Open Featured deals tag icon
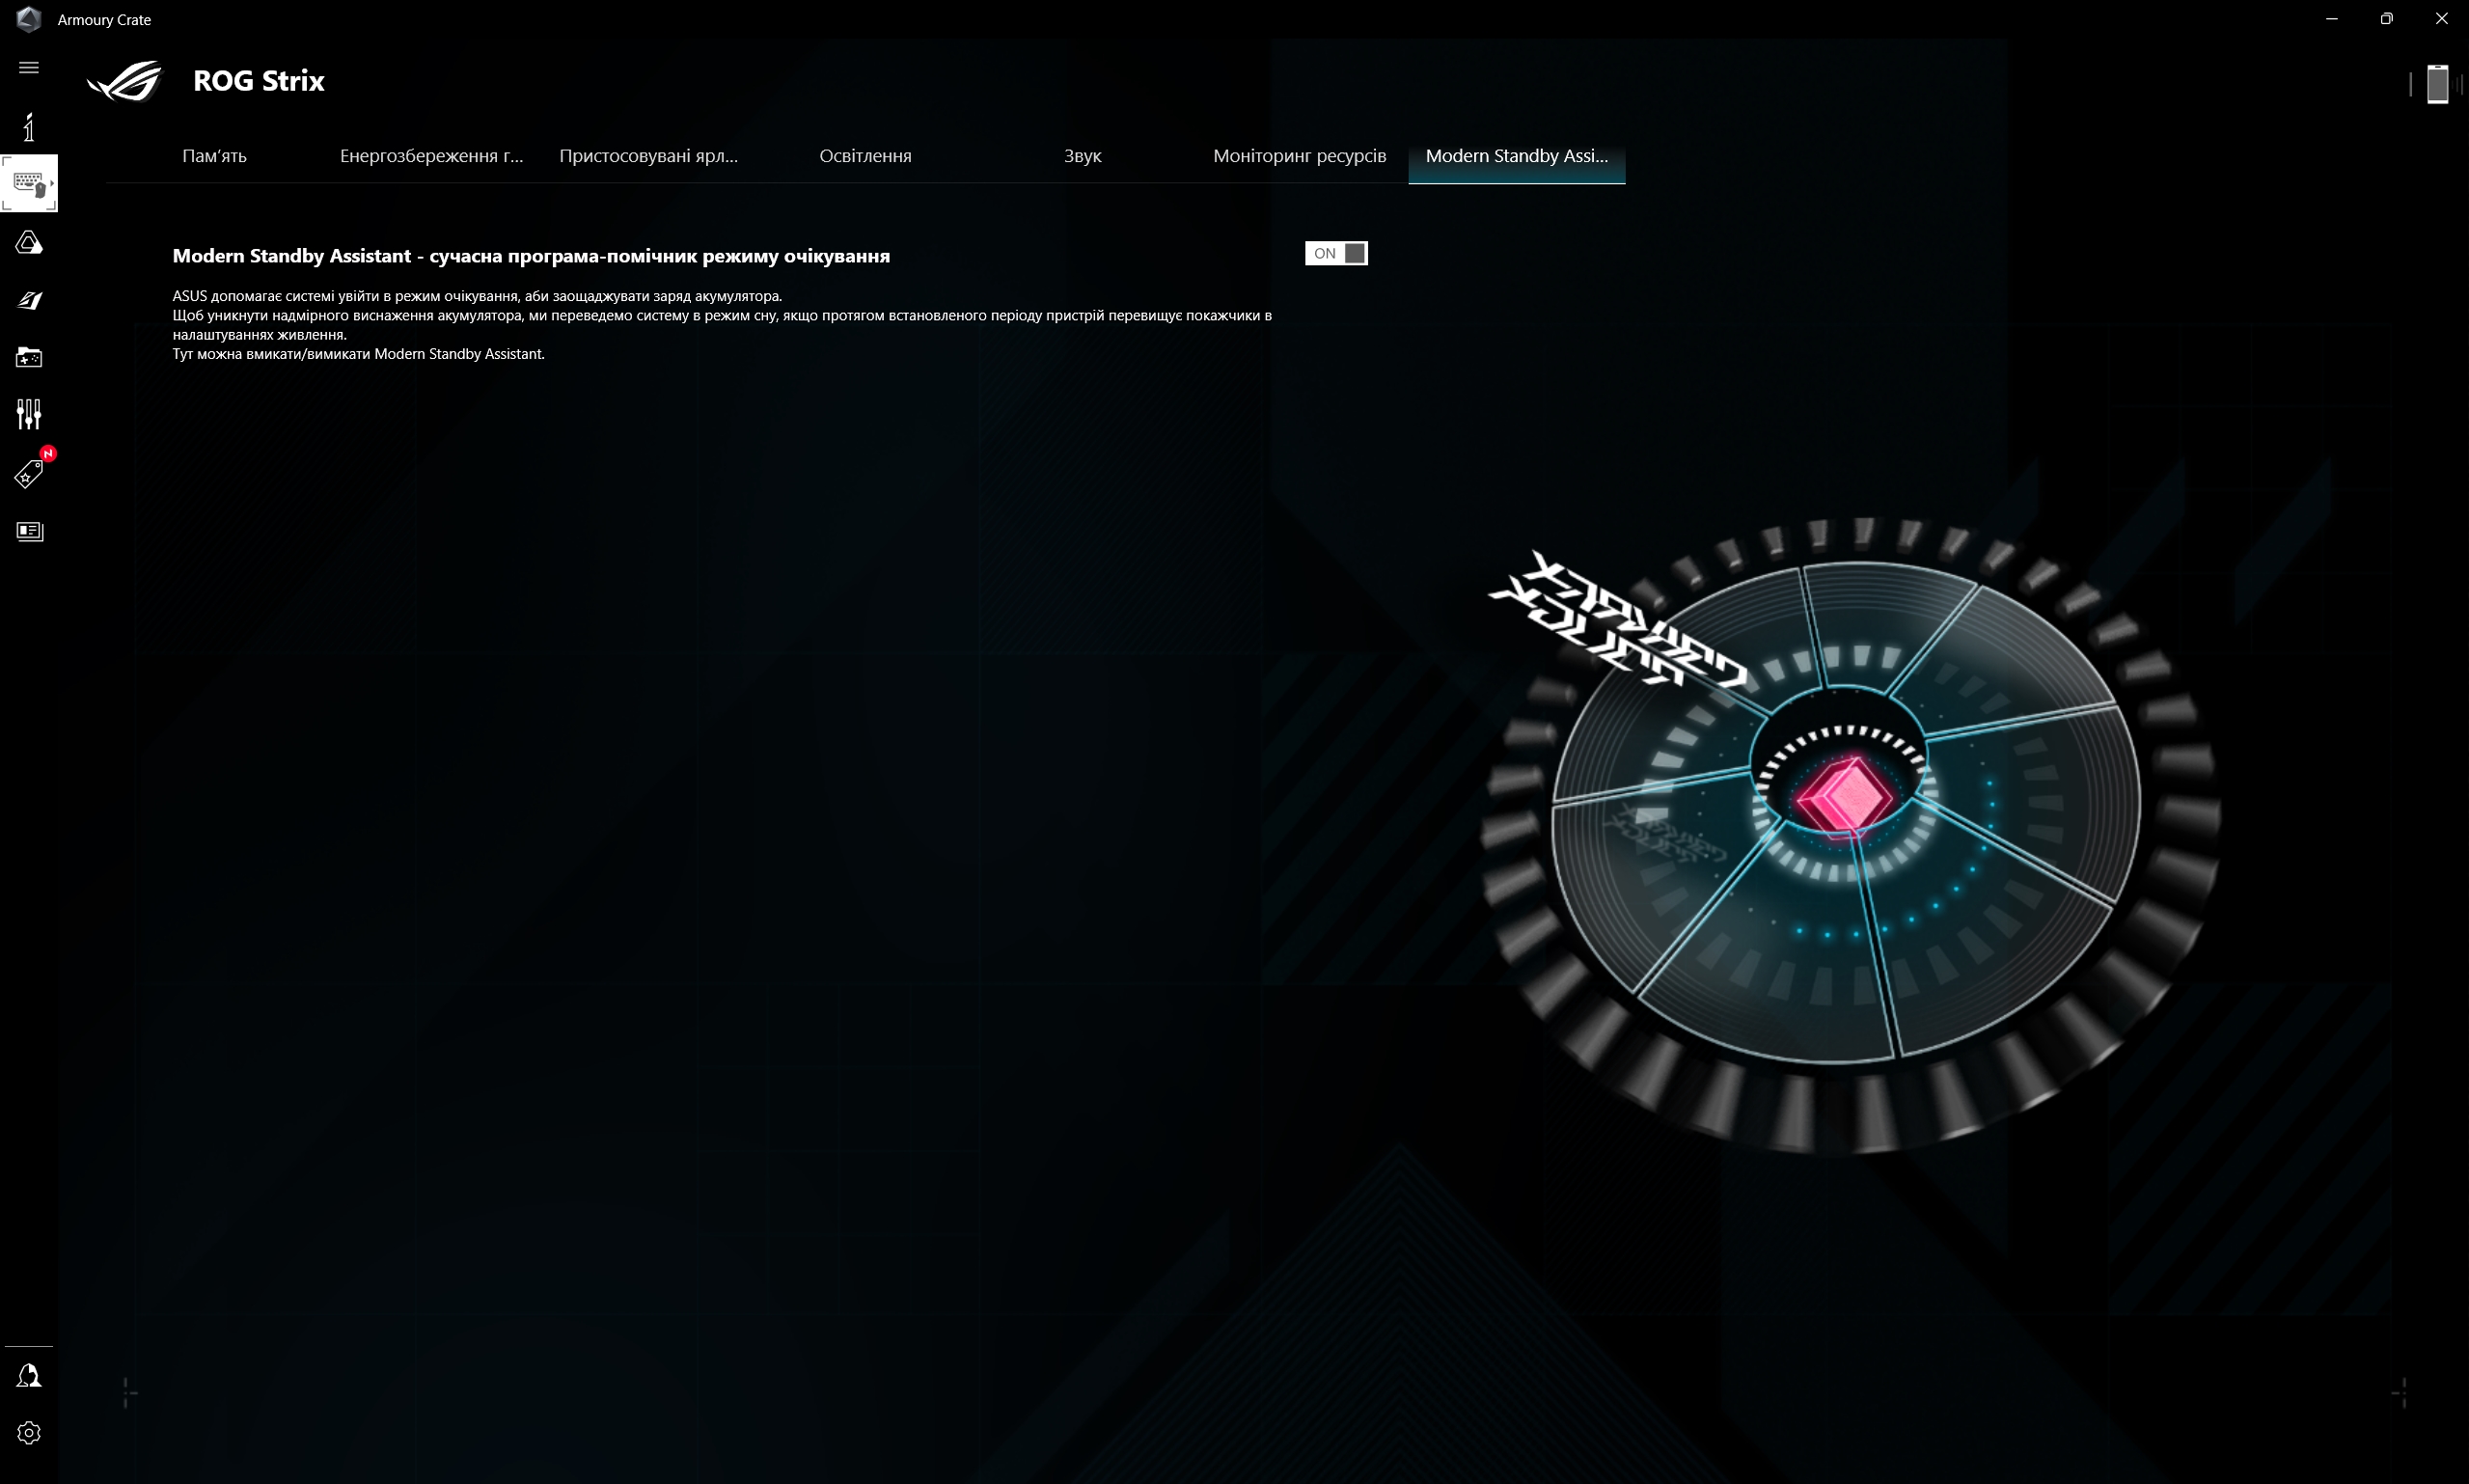The image size is (2469, 1484). tap(29, 474)
